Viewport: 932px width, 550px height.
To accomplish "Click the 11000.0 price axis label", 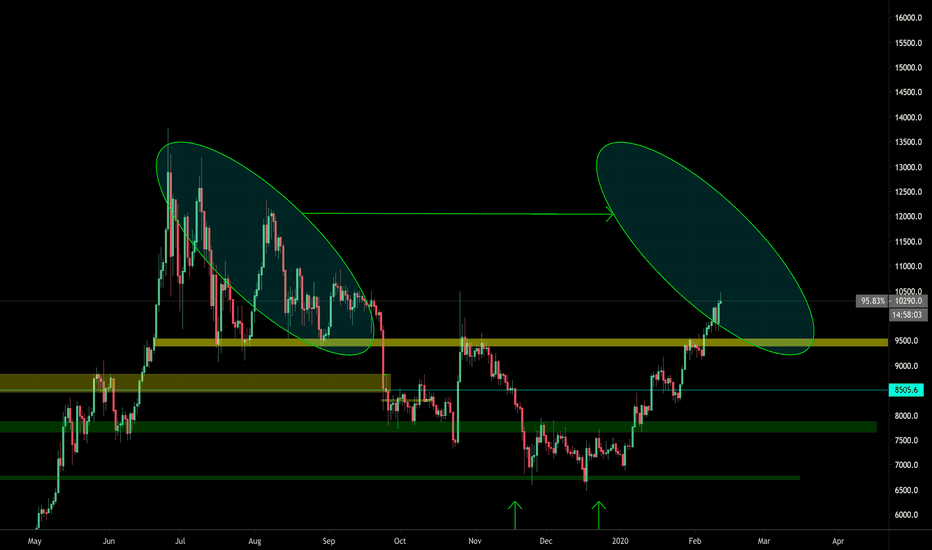I will (908, 266).
